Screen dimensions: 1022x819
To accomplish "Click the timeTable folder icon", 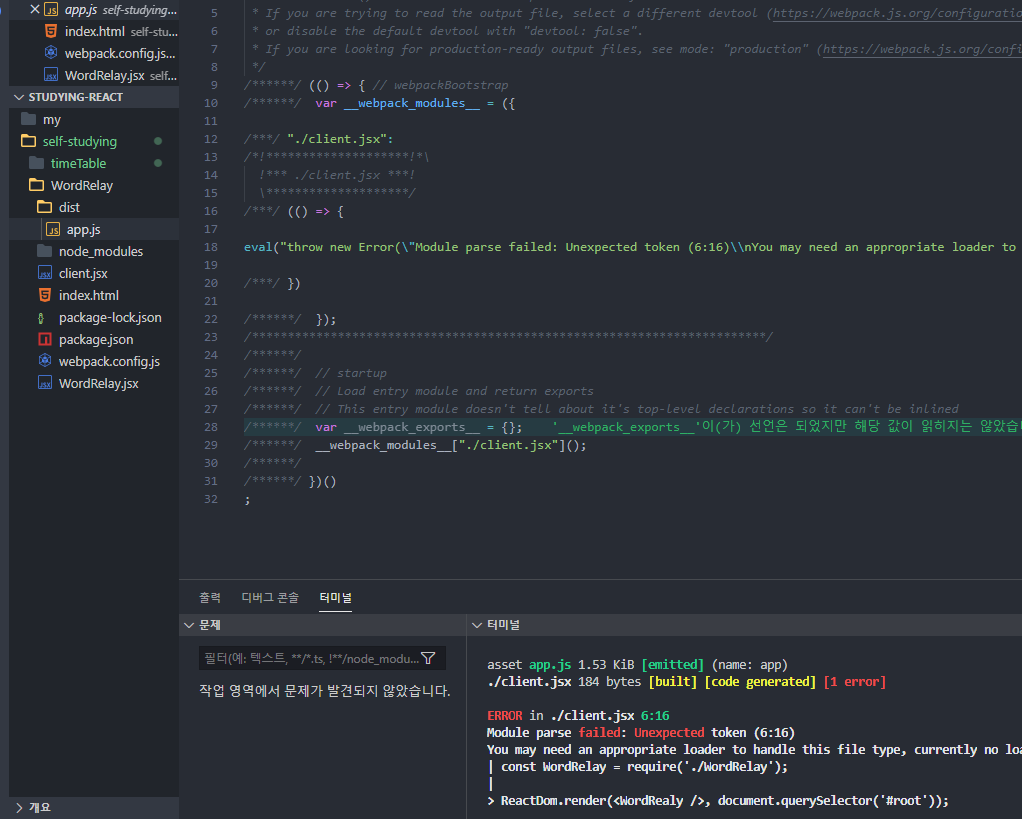I will pos(36,163).
